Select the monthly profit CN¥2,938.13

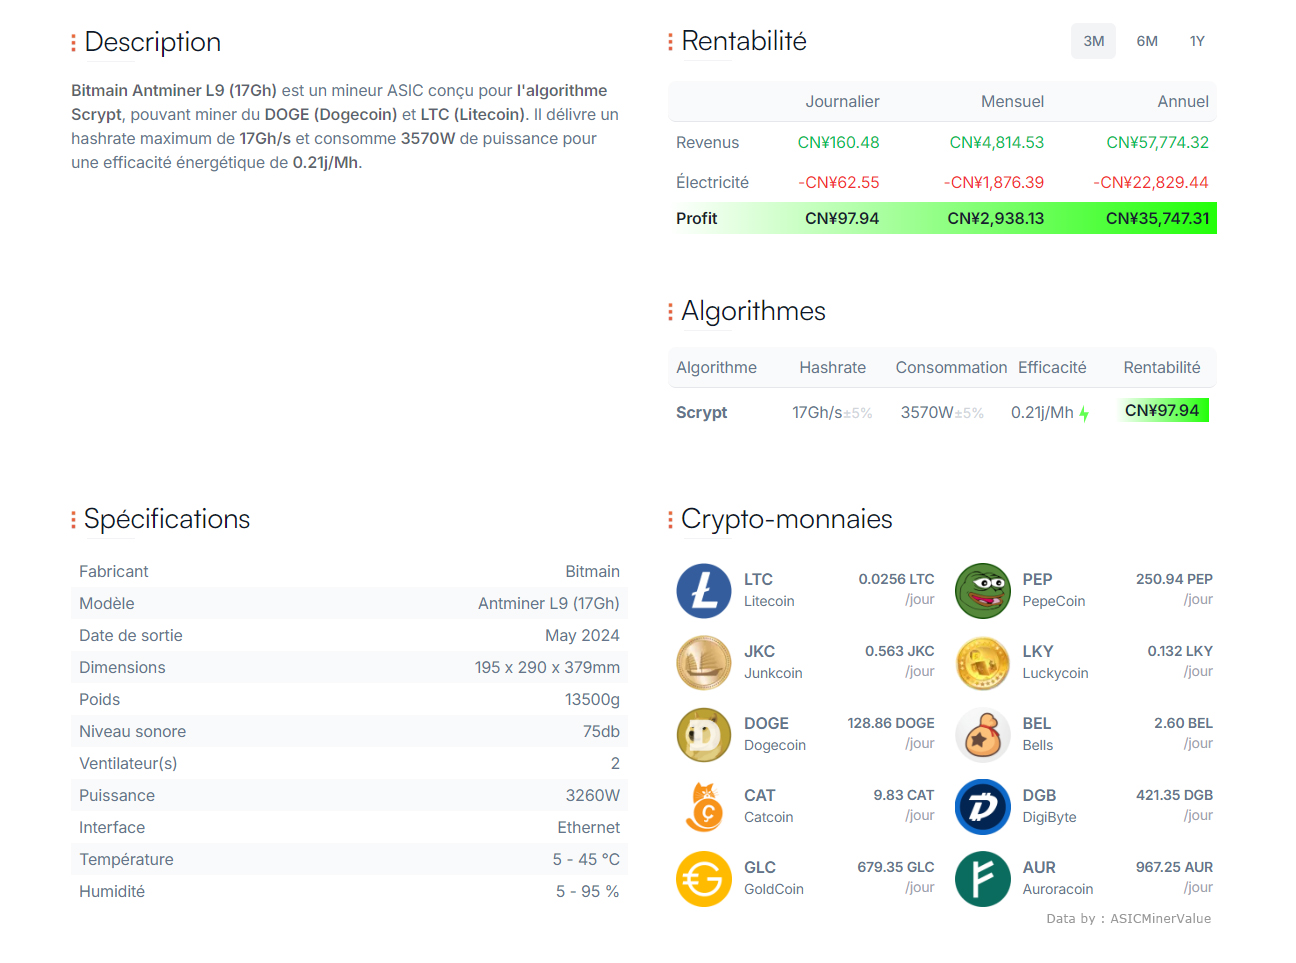[995, 218]
